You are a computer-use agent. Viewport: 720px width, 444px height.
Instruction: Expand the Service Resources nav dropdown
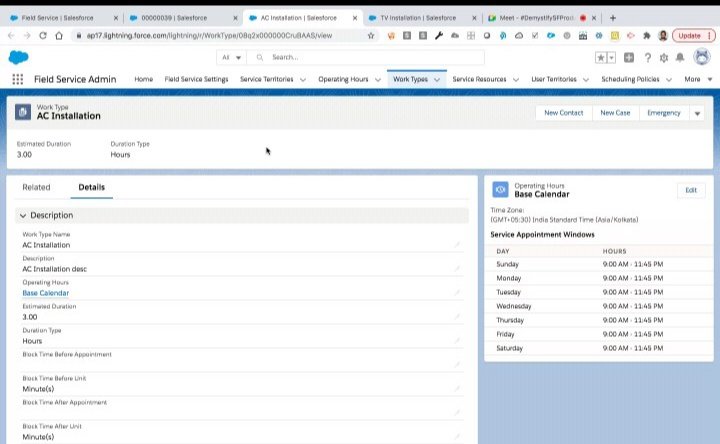pos(516,79)
